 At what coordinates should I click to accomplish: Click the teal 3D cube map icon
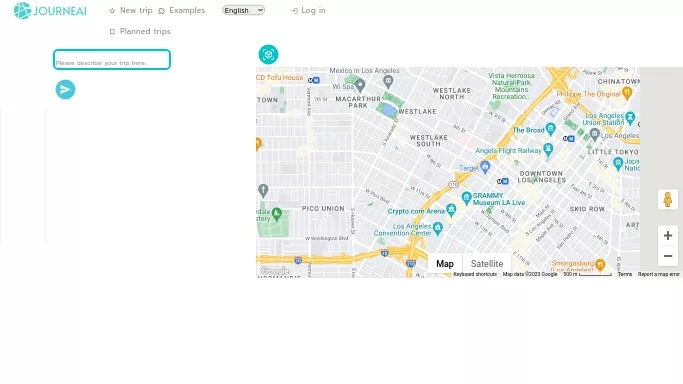[268, 54]
